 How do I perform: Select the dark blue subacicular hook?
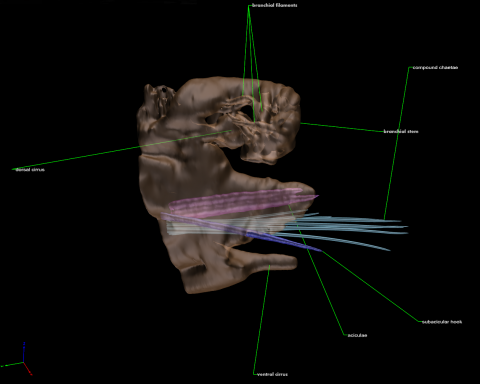pos(283,240)
